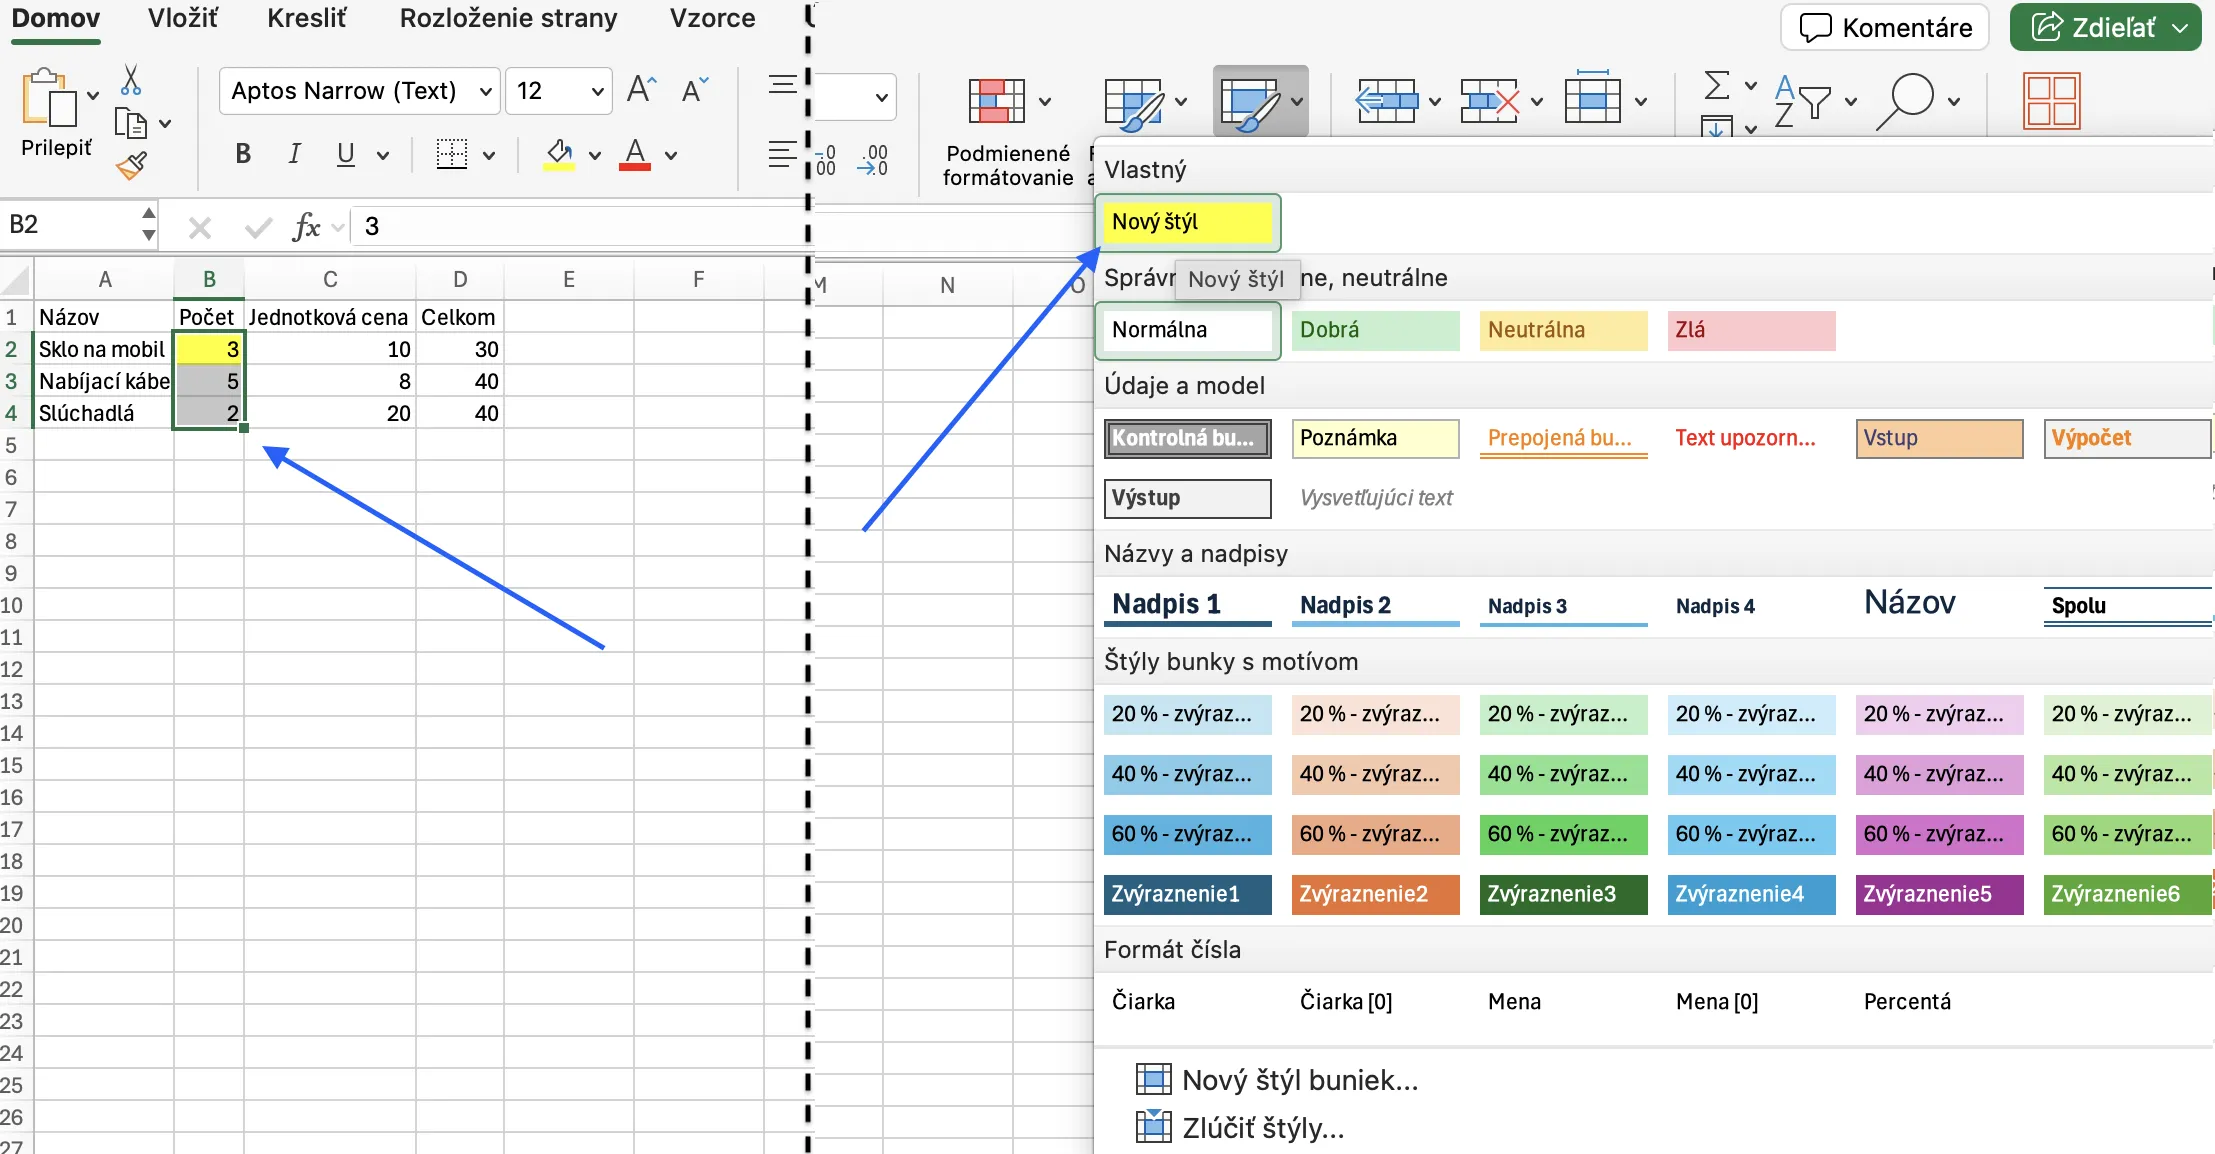Click the Increase font size icon

tap(641, 90)
